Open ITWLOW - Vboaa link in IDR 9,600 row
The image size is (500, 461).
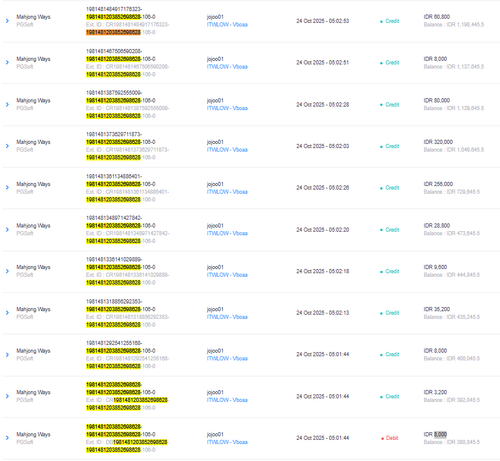click(x=227, y=275)
